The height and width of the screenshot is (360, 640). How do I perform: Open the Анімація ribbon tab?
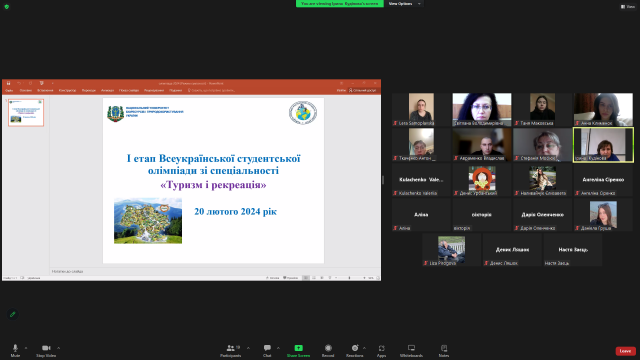pyautogui.click(x=107, y=90)
